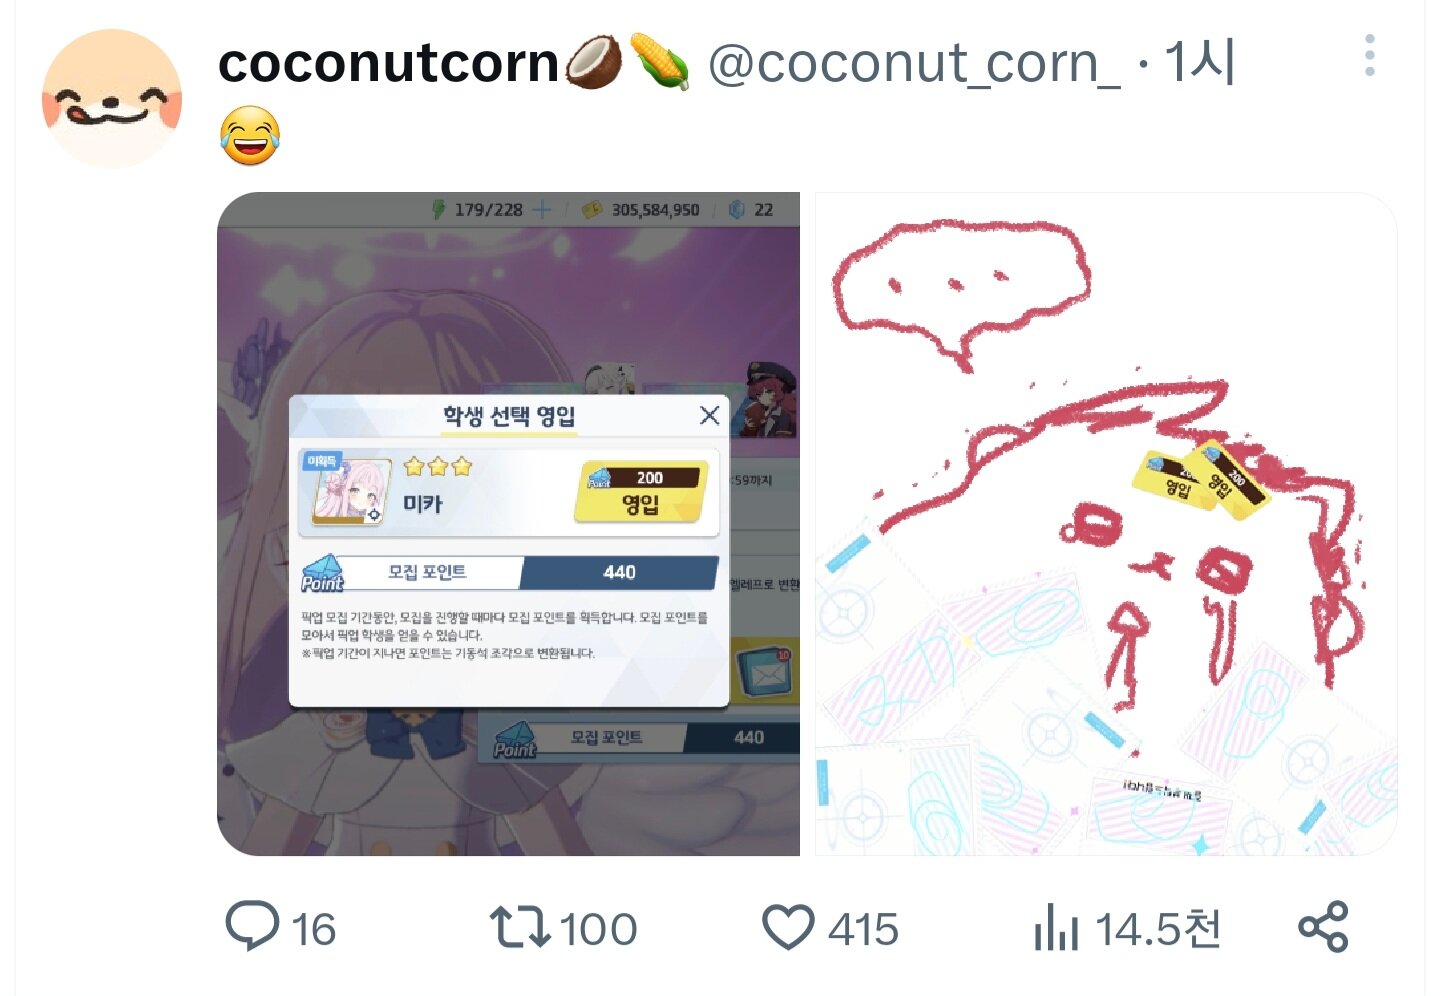Open the game screenshot image on left
The width and height of the screenshot is (1440, 996).
[x=508, y=524]
